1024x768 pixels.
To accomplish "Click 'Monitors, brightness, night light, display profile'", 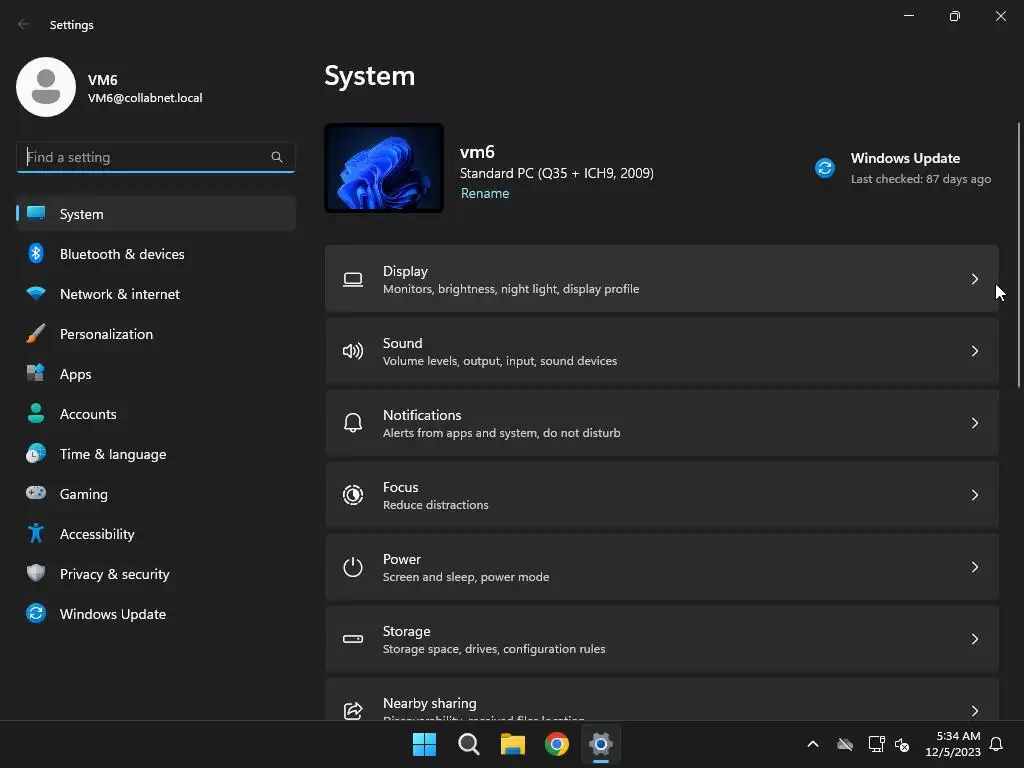I will point(511,289).
